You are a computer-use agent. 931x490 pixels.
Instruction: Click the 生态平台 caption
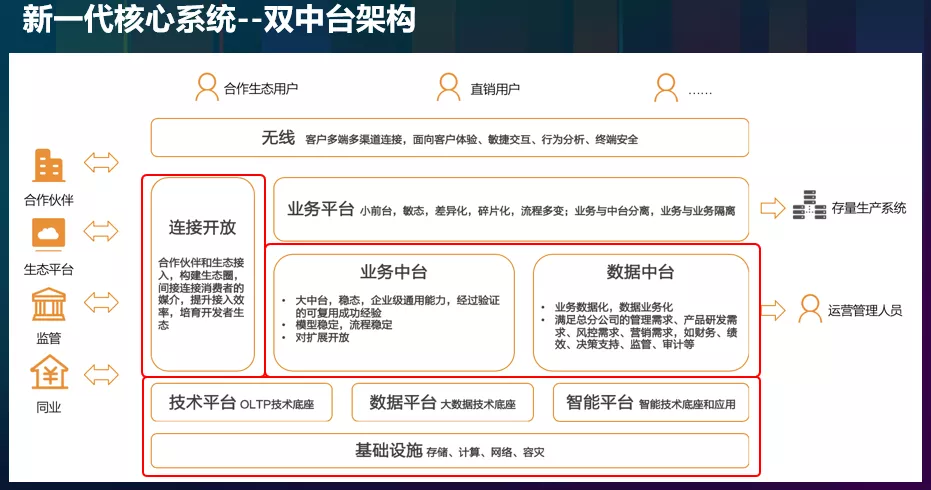pos(49,270)
